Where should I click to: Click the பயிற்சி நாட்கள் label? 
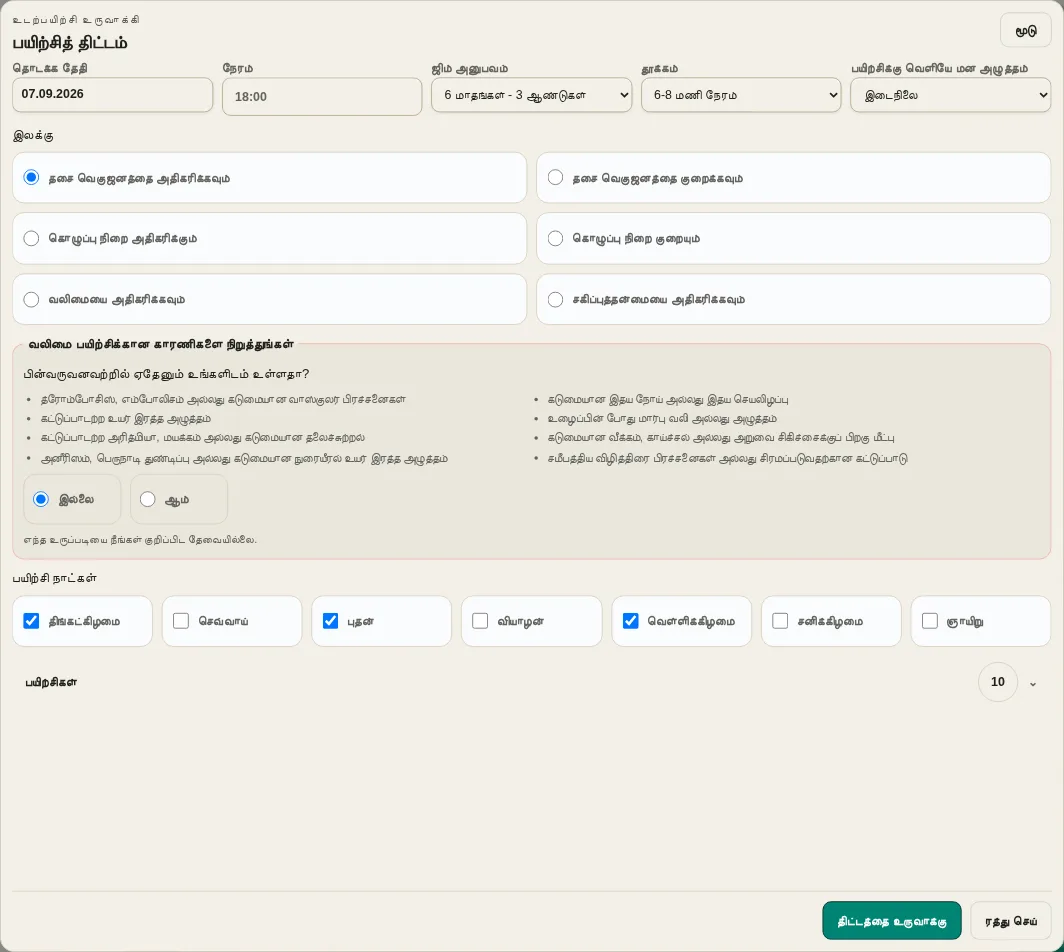54,578
